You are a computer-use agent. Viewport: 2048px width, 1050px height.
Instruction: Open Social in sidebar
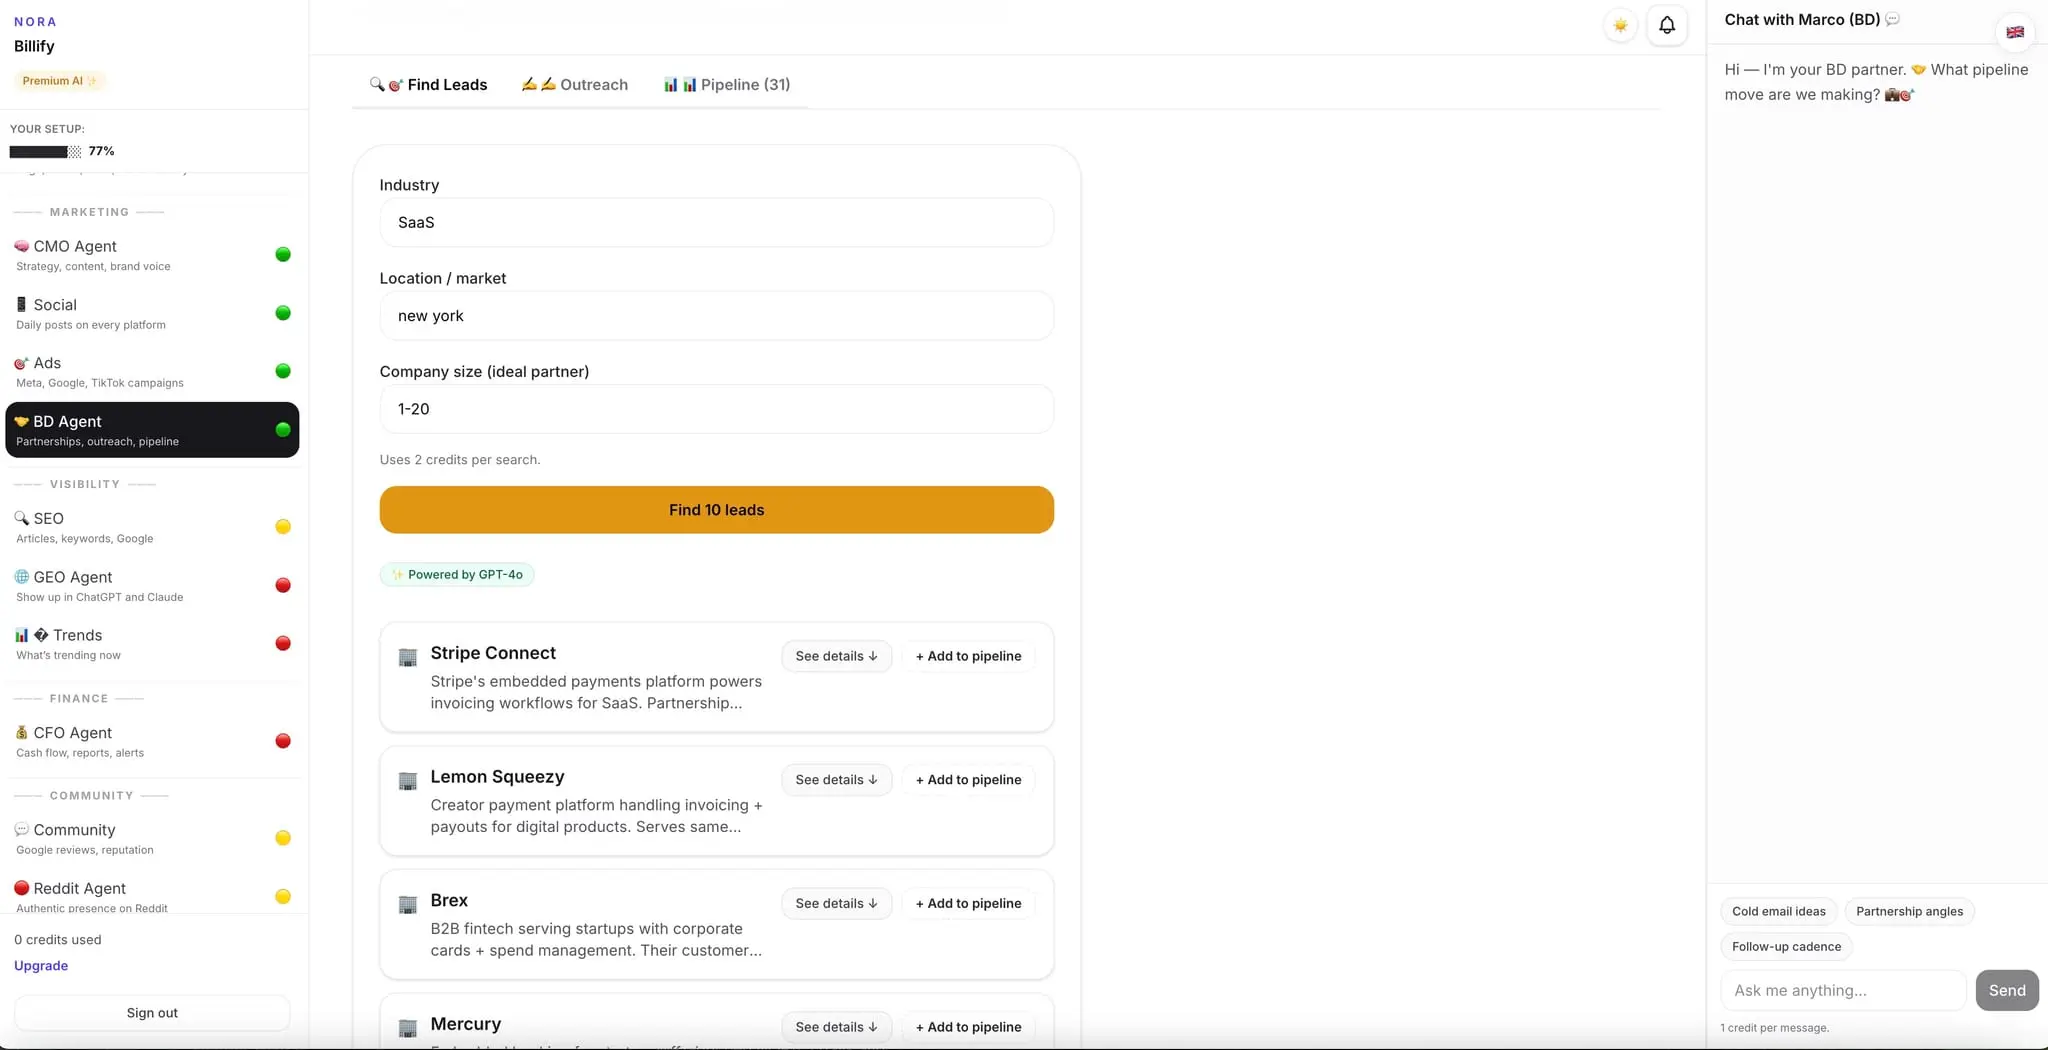click(x=152, y=313)
